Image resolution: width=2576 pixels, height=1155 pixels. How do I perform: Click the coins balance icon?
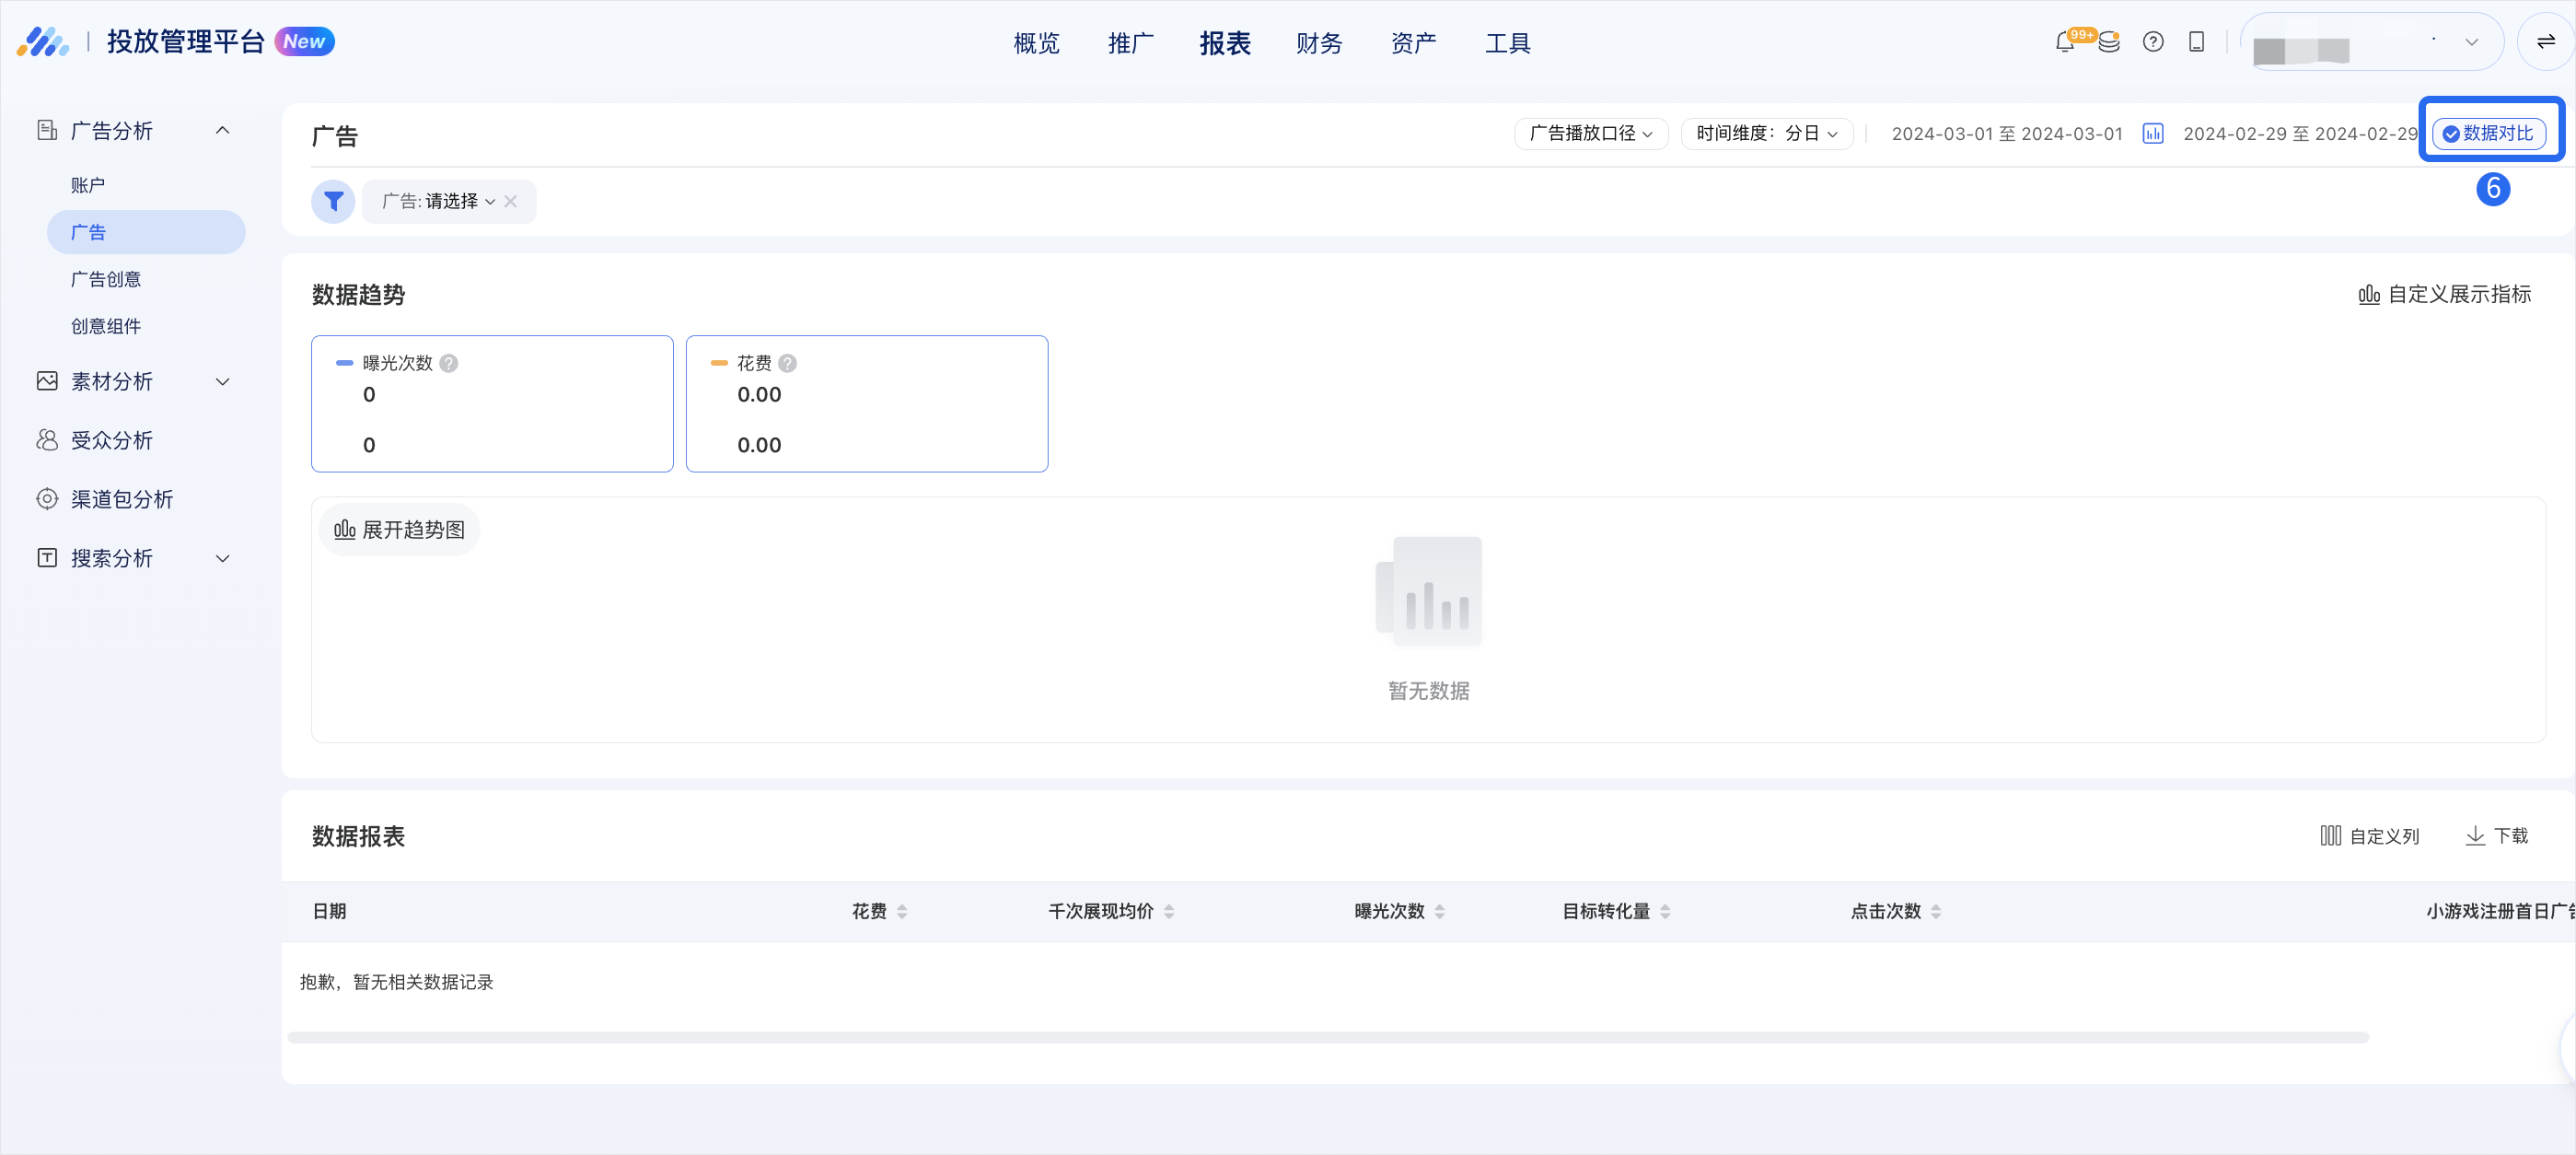coord(2109,43)
